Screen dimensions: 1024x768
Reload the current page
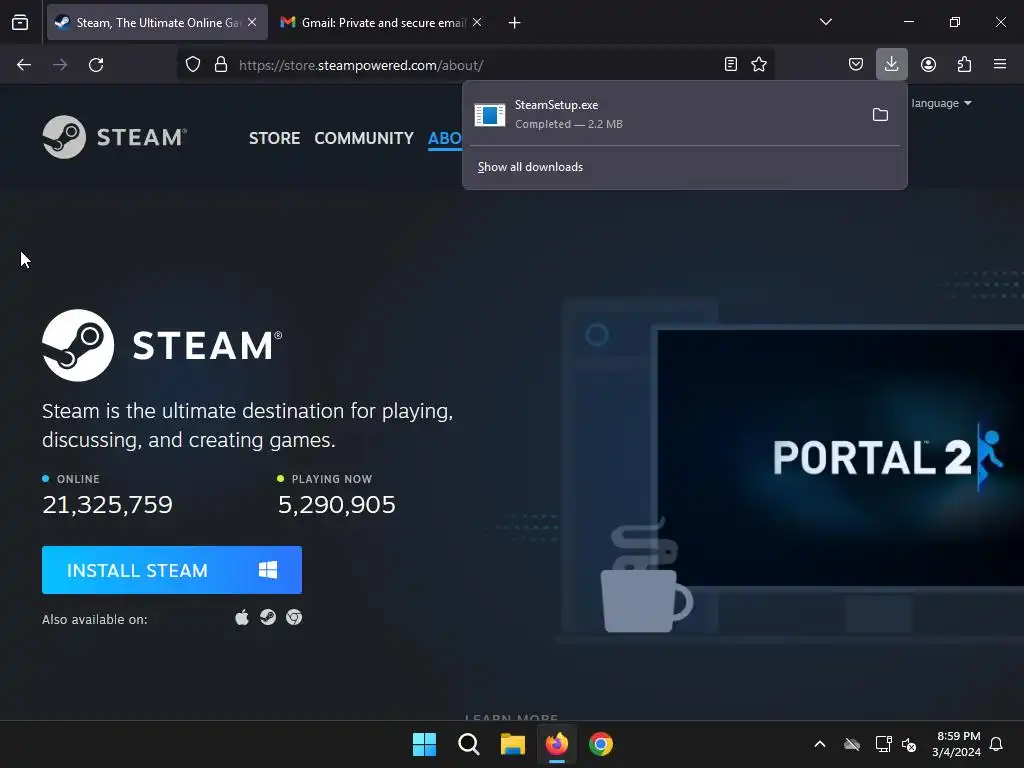pyautogui.click(x=96, y=65)
